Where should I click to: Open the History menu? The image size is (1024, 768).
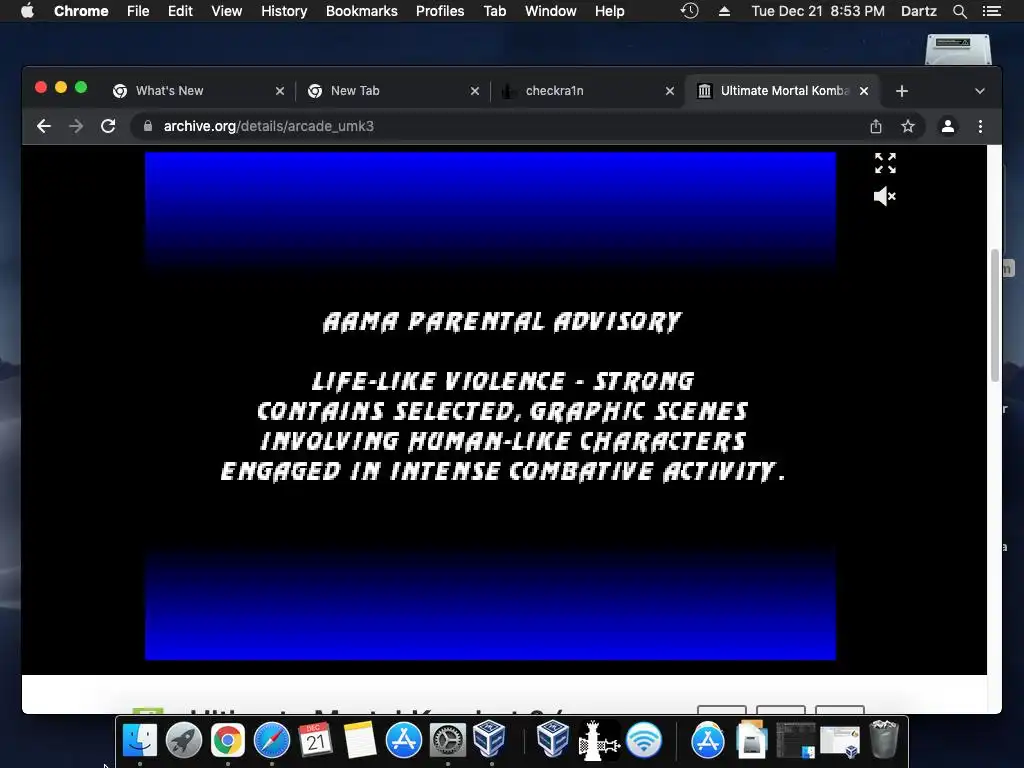tap(284, 11)
